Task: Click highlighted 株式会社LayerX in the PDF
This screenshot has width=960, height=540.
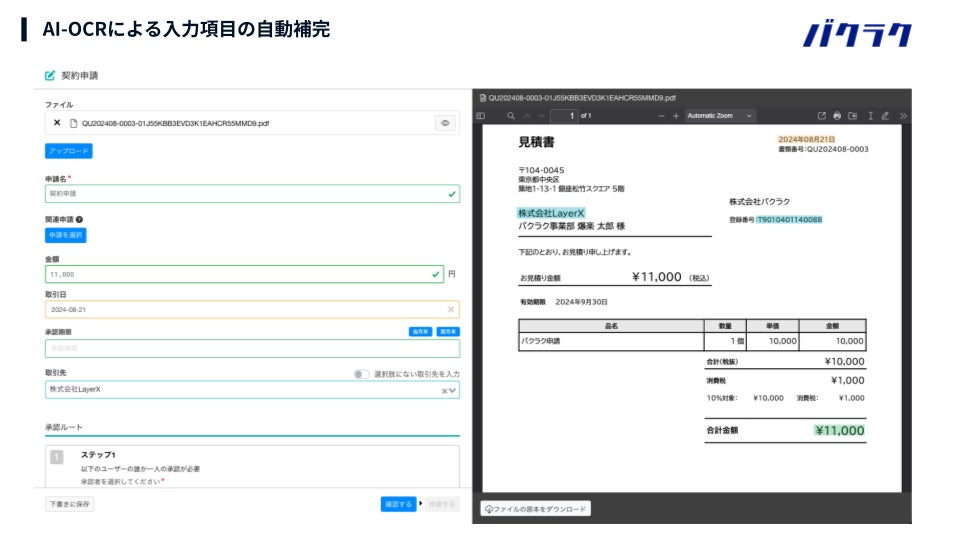Action: (551, 213)
